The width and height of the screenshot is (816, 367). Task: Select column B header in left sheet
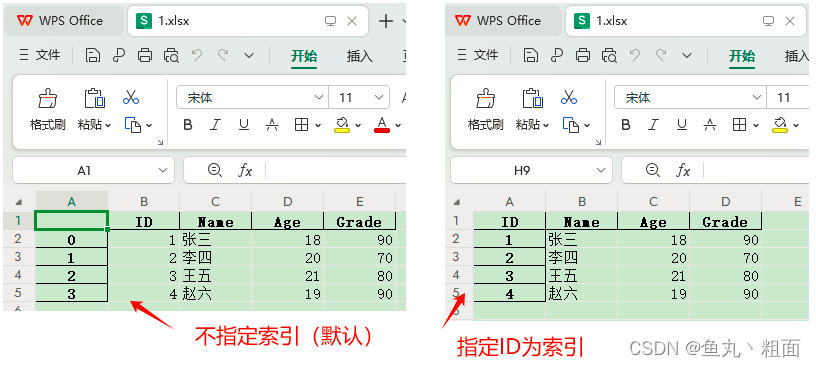(x=144, y=201)
